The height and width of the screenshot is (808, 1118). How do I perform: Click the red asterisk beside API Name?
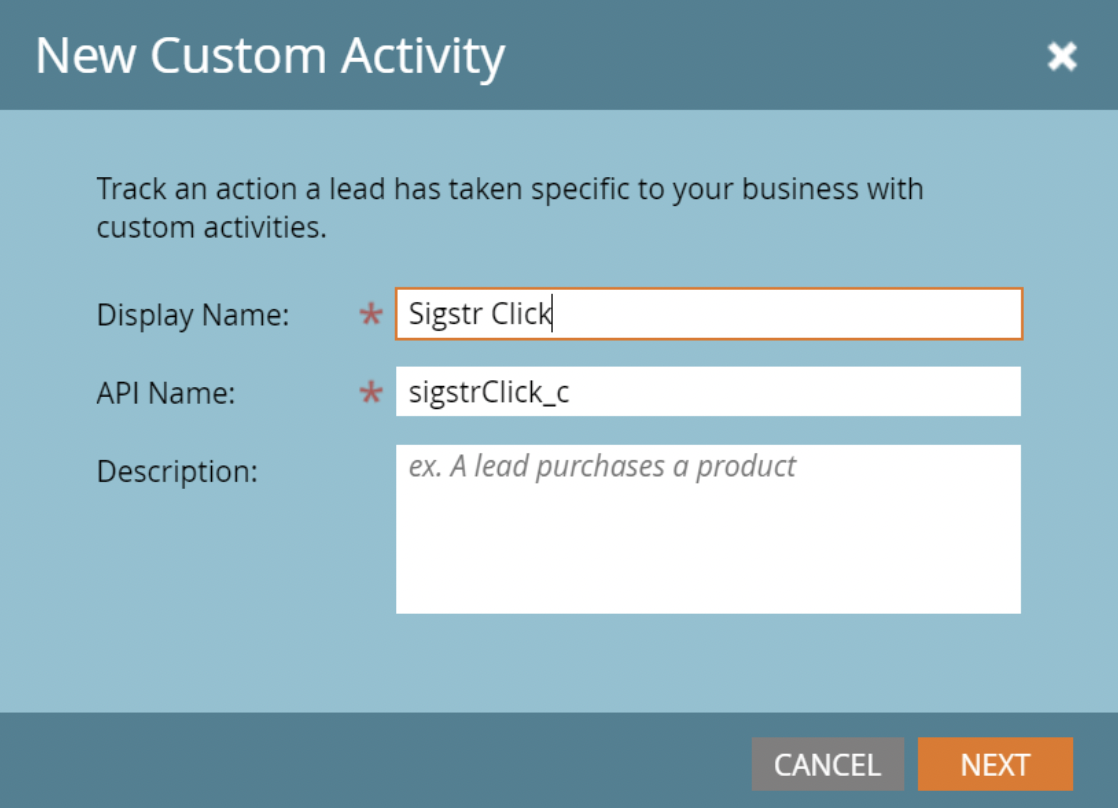click(371, 392)
